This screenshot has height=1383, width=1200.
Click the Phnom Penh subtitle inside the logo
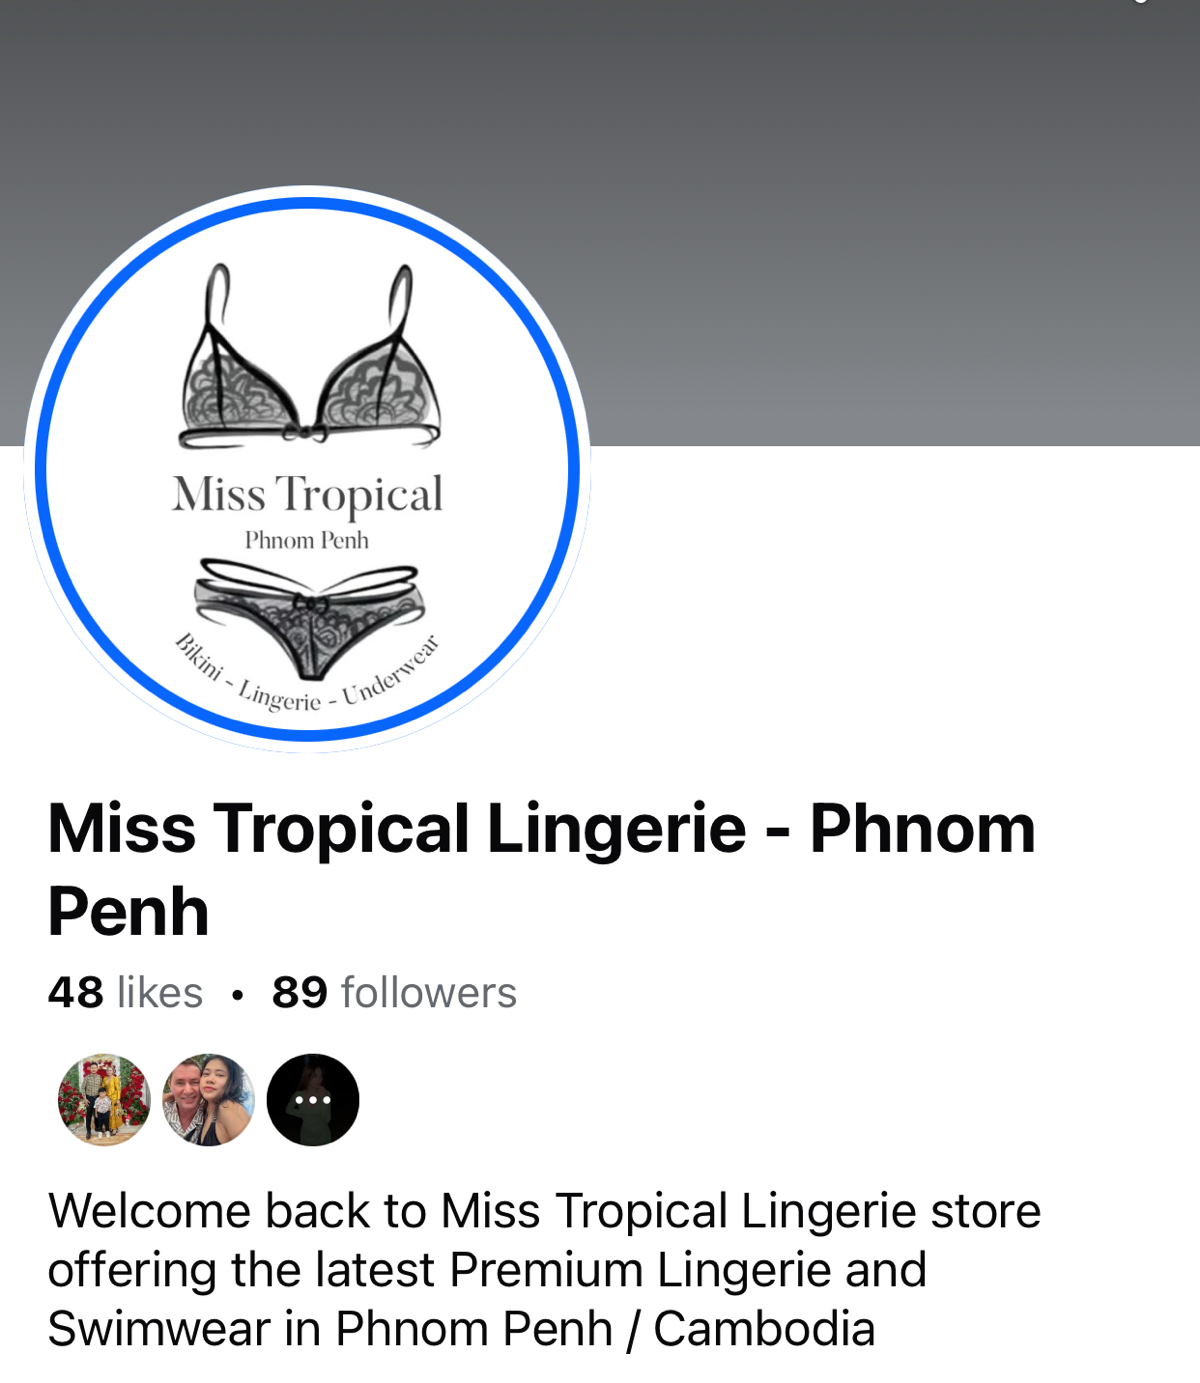pyautogui.click(x=307, y=540)
